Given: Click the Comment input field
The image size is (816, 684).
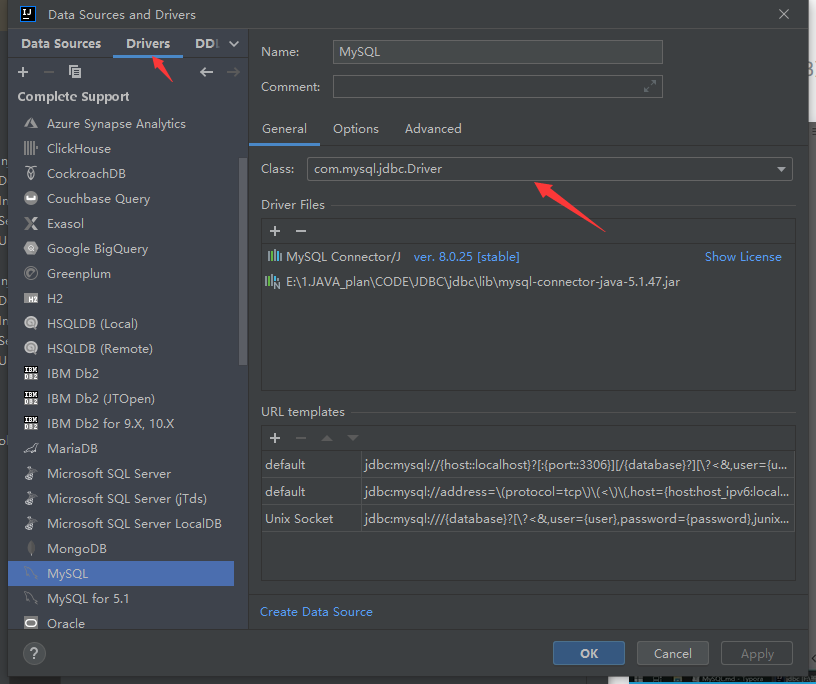Looking at the screenshot, I should click(x=498, y=86).
